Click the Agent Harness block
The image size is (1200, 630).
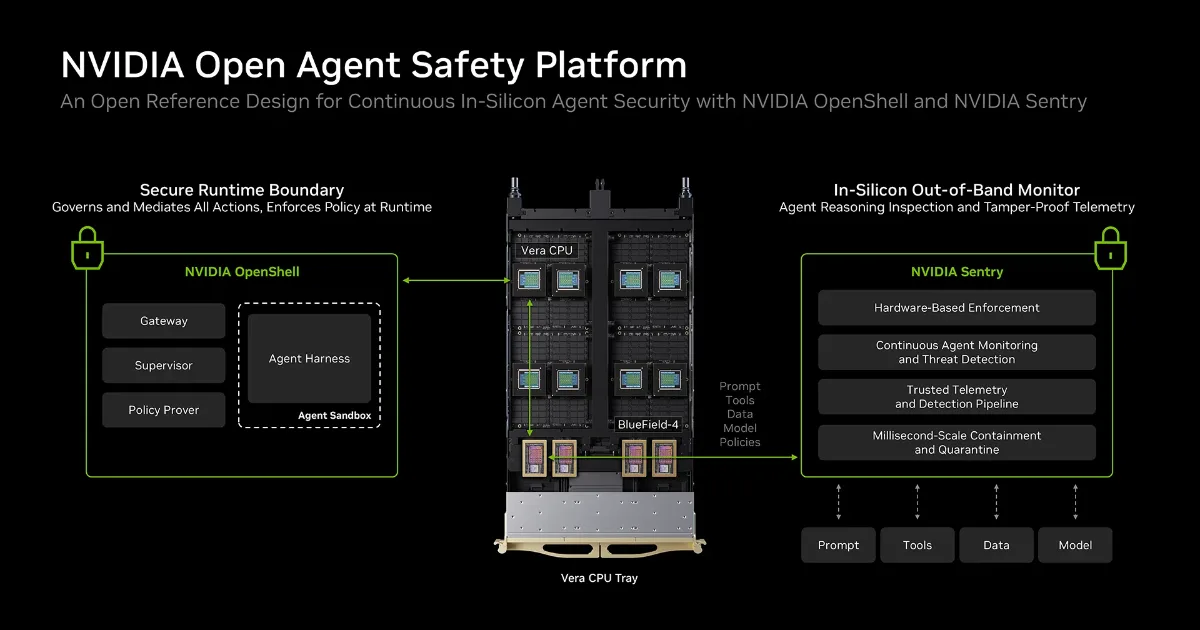309,358
